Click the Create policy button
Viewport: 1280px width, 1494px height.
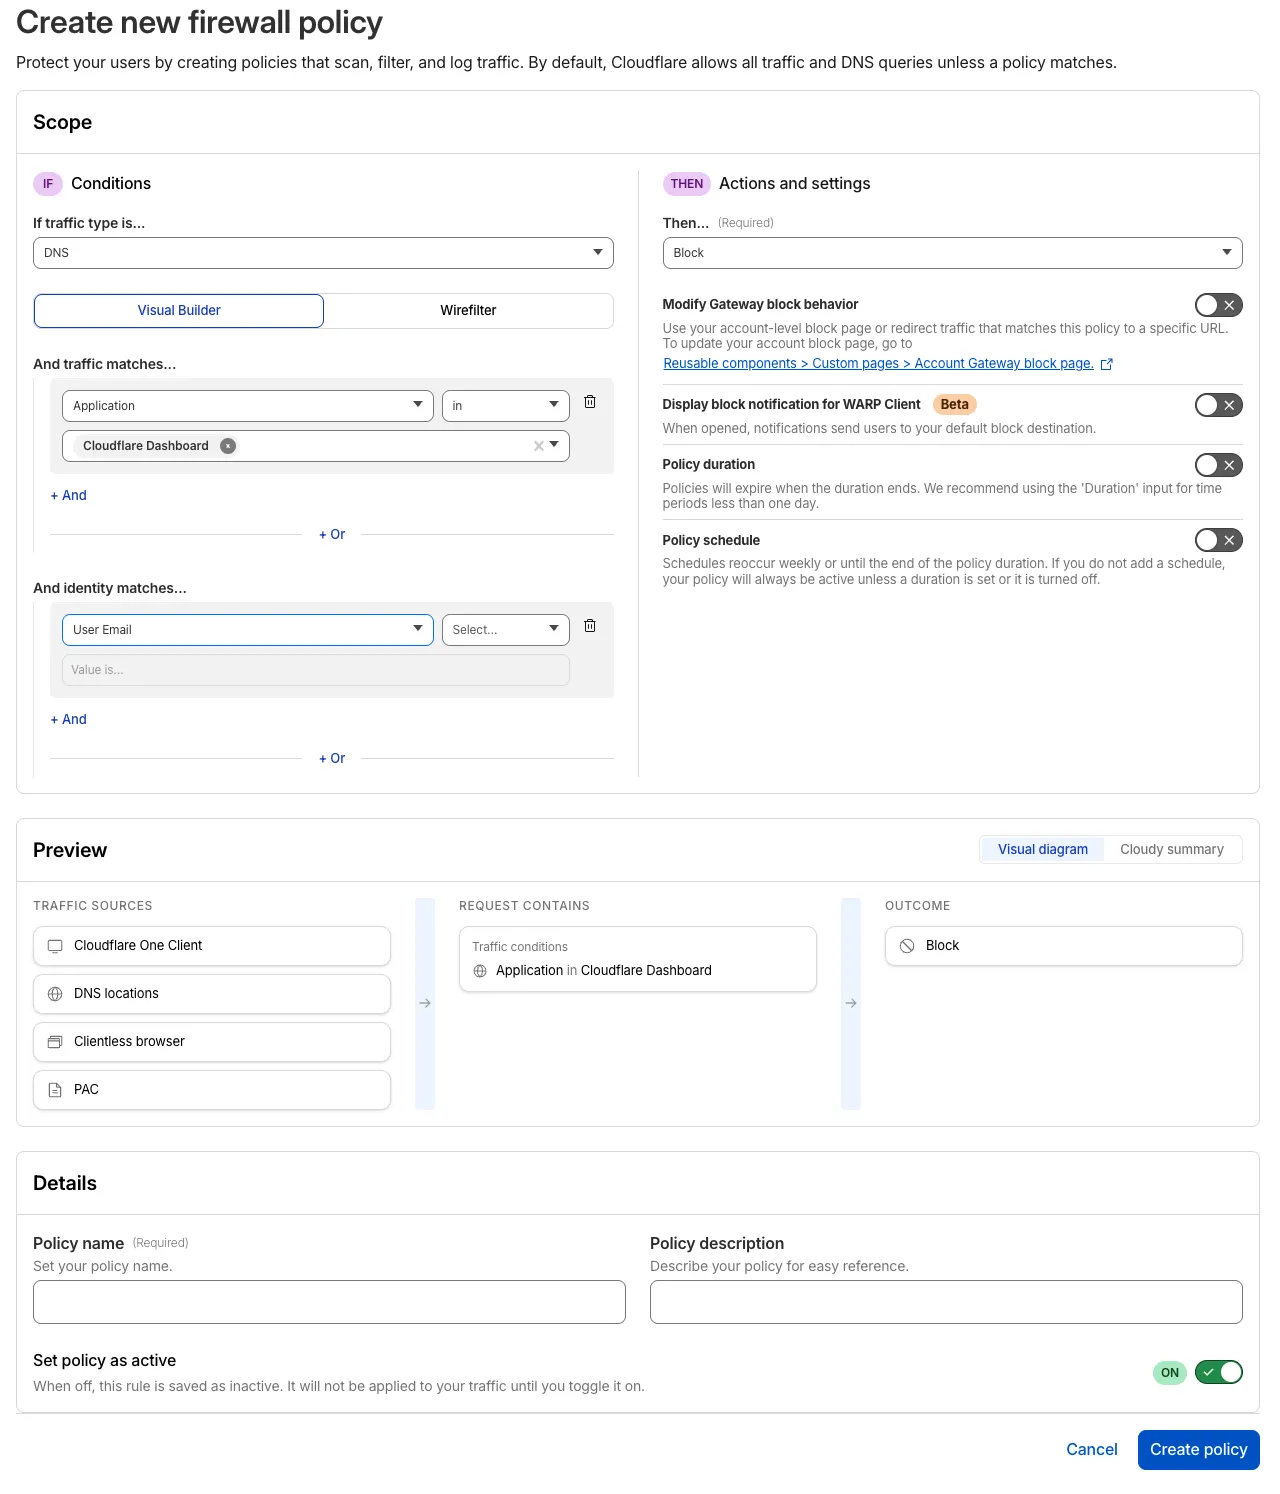coord(1198,1449)
